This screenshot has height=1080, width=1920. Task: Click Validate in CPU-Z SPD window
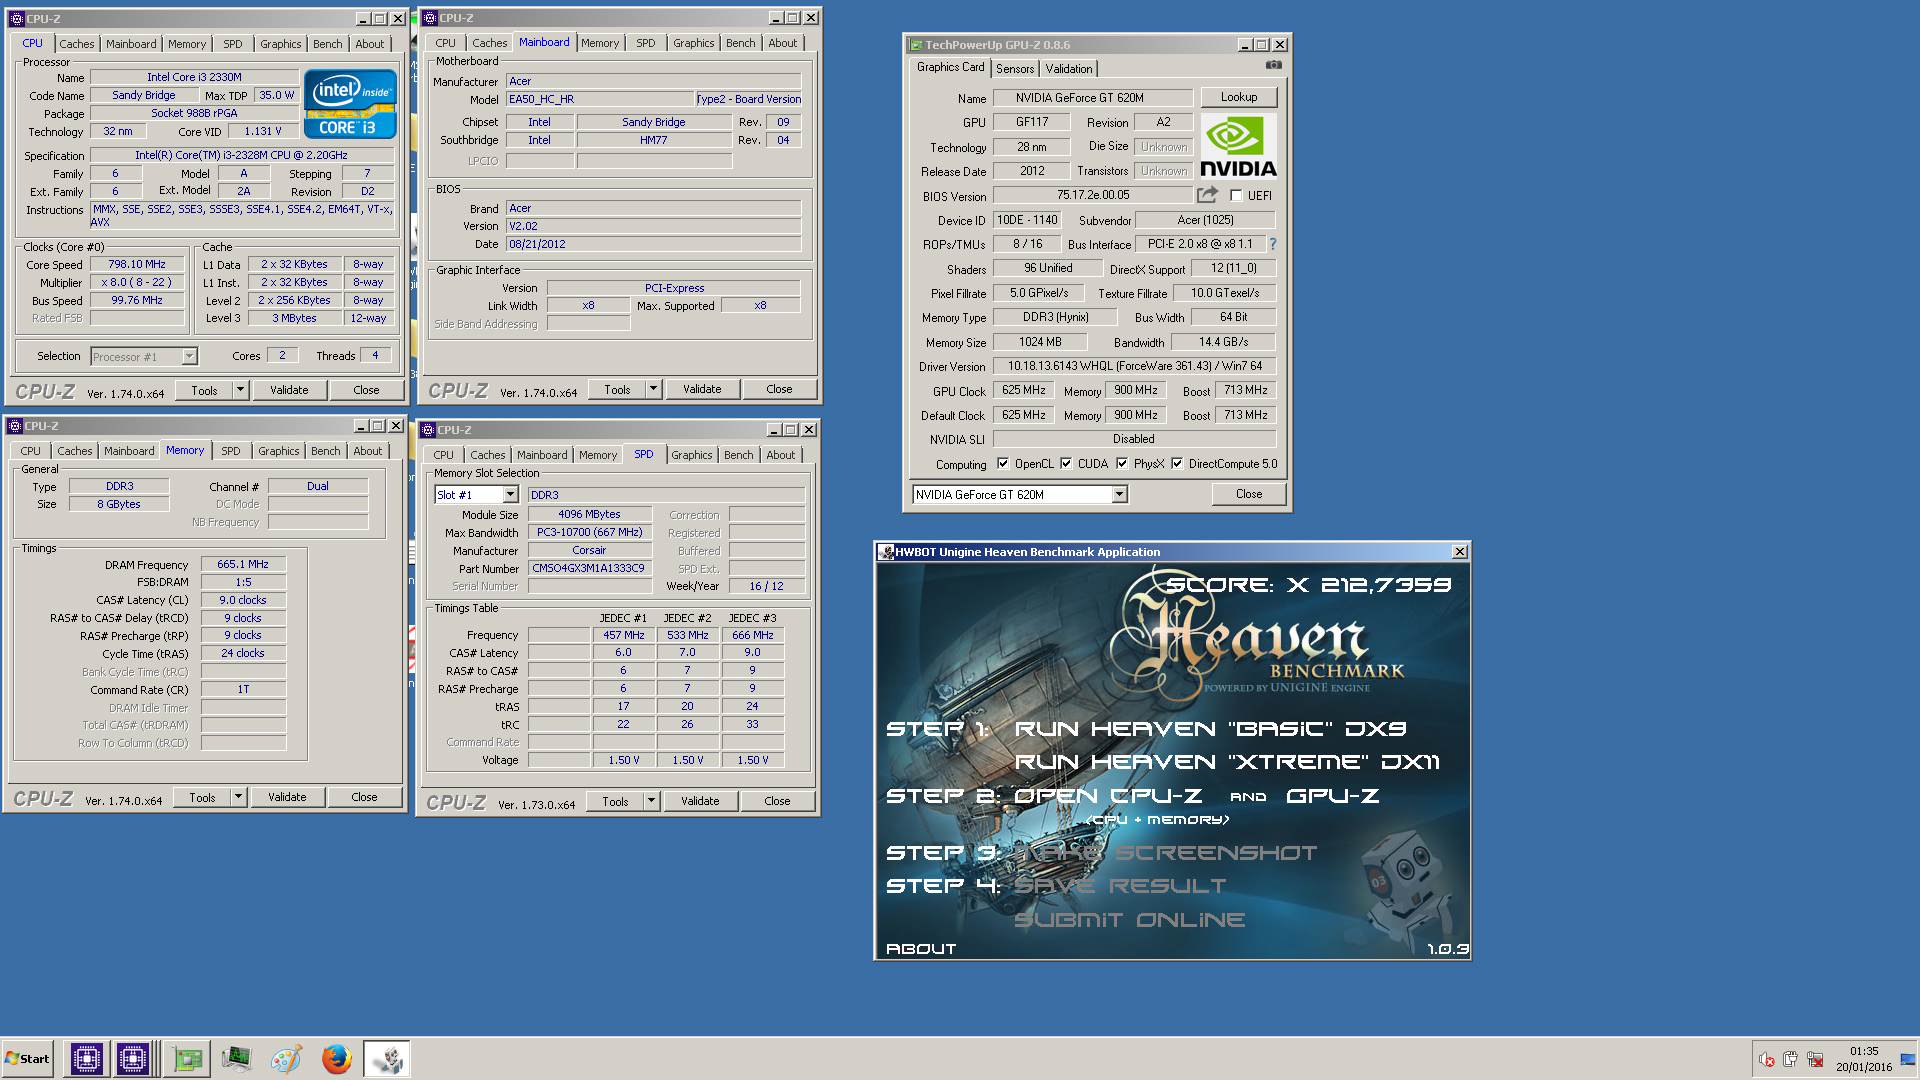(700, 801)
